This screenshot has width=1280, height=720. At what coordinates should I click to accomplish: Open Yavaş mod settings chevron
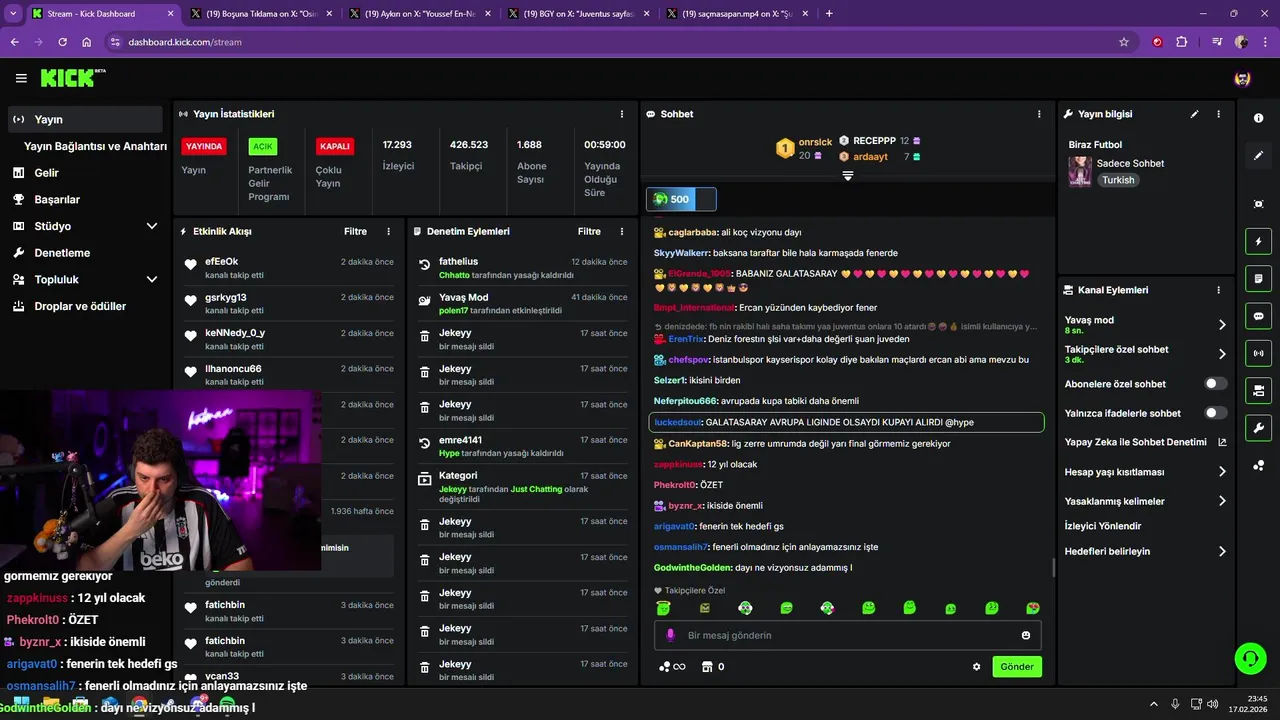pos(1222,325)
